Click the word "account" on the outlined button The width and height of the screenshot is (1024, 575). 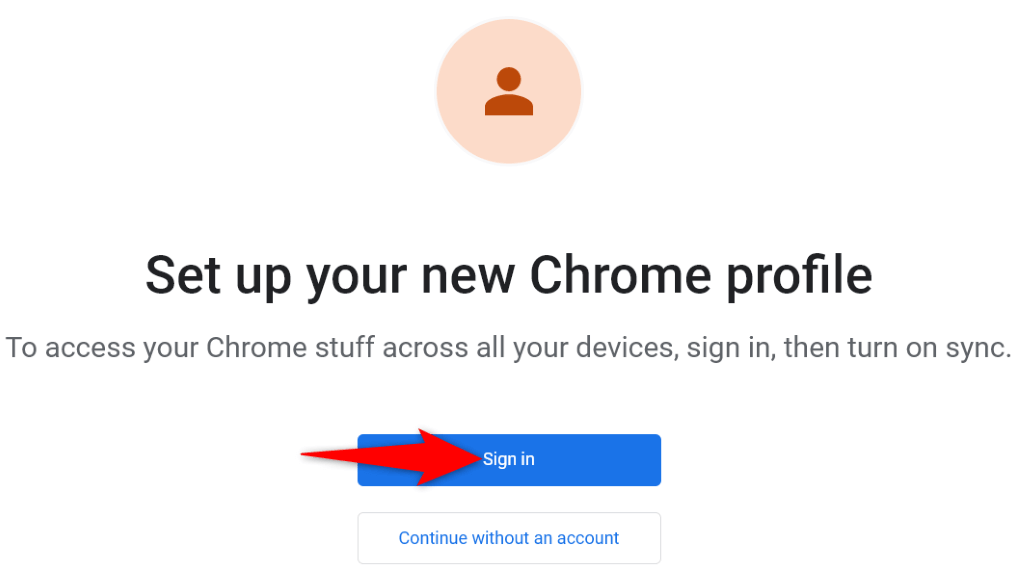pyautogui.click(x=587, y=538)
